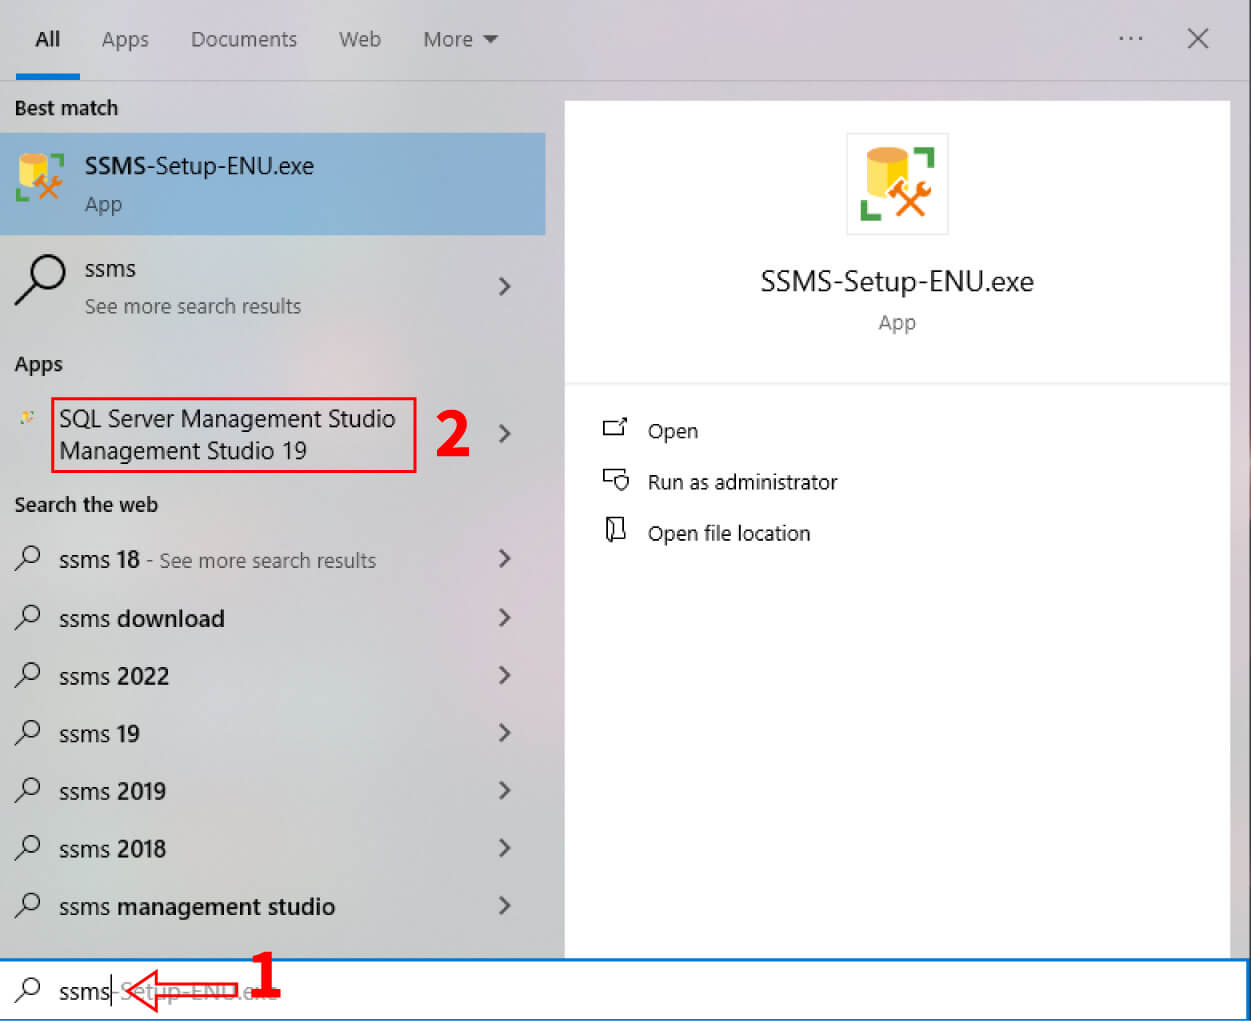Click the magnifier icon next to ssms download
1251x1021 pixels.
click(x=25, y=618)
